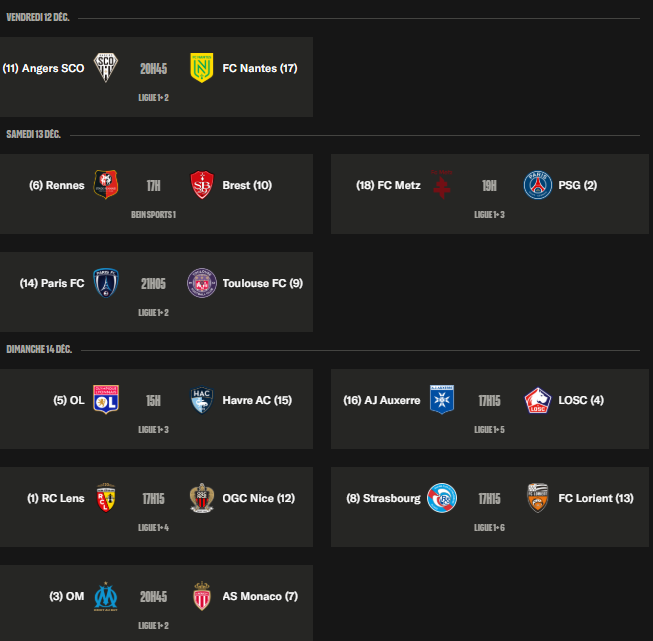This screenshot has height=641, width=653.
Task: Click the Olympique de Marseille logo
Action: [x=106, y=596]
